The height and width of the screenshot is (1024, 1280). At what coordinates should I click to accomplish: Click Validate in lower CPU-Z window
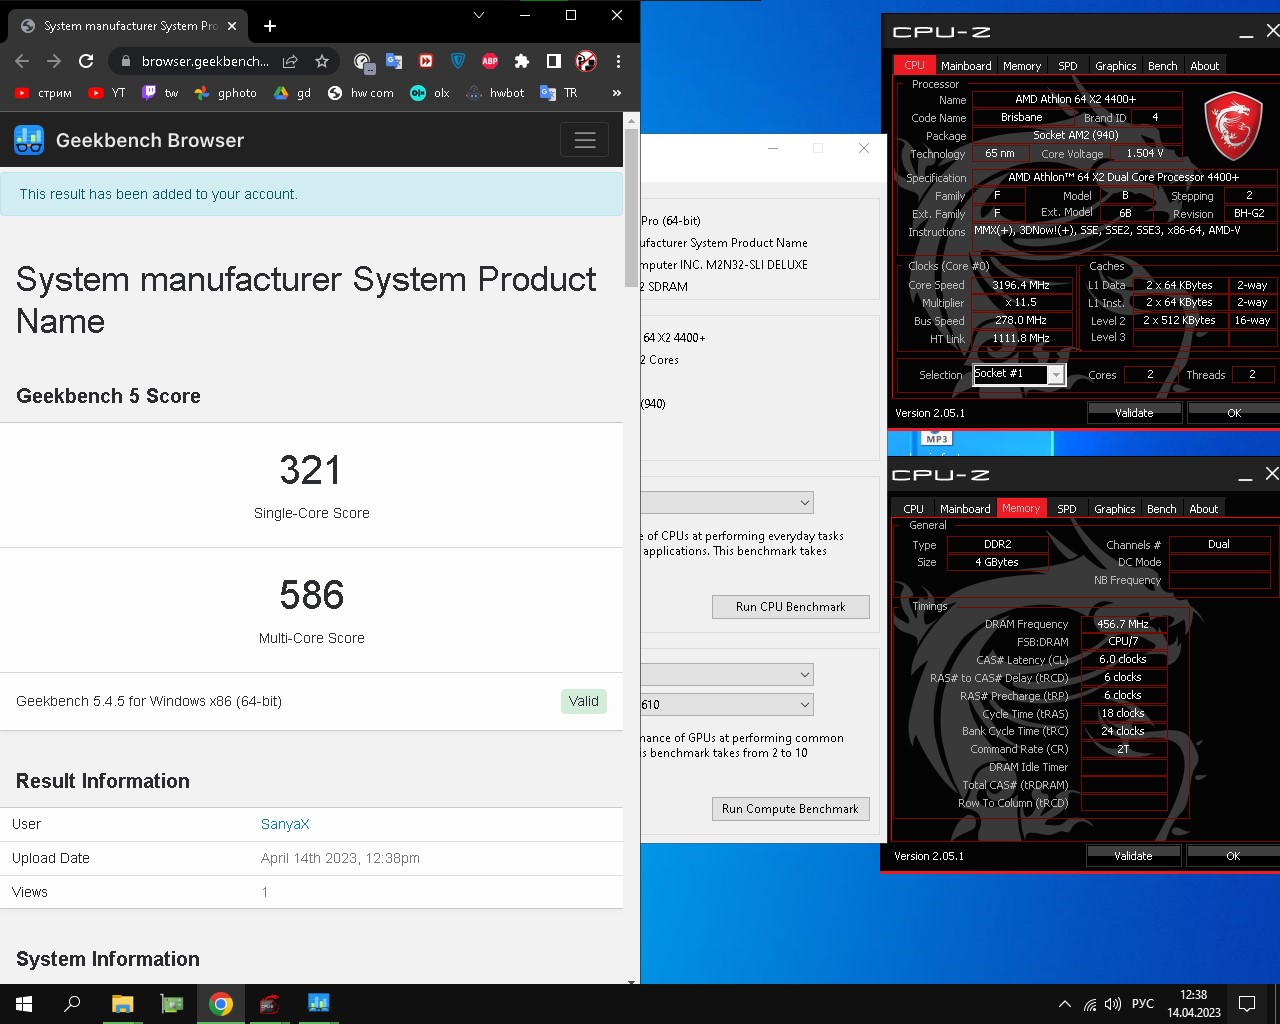(x=1133, y=856)
